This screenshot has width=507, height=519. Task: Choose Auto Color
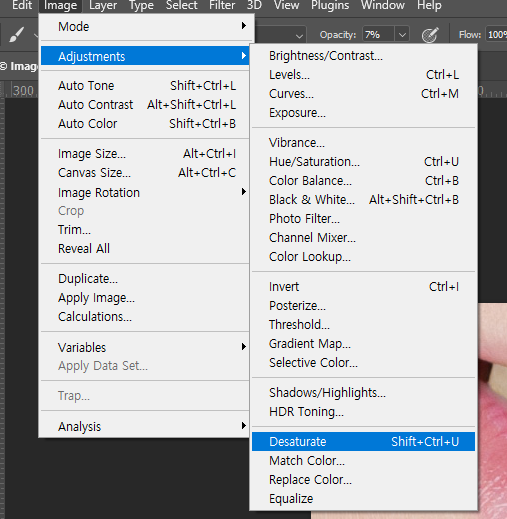point(145,124)
